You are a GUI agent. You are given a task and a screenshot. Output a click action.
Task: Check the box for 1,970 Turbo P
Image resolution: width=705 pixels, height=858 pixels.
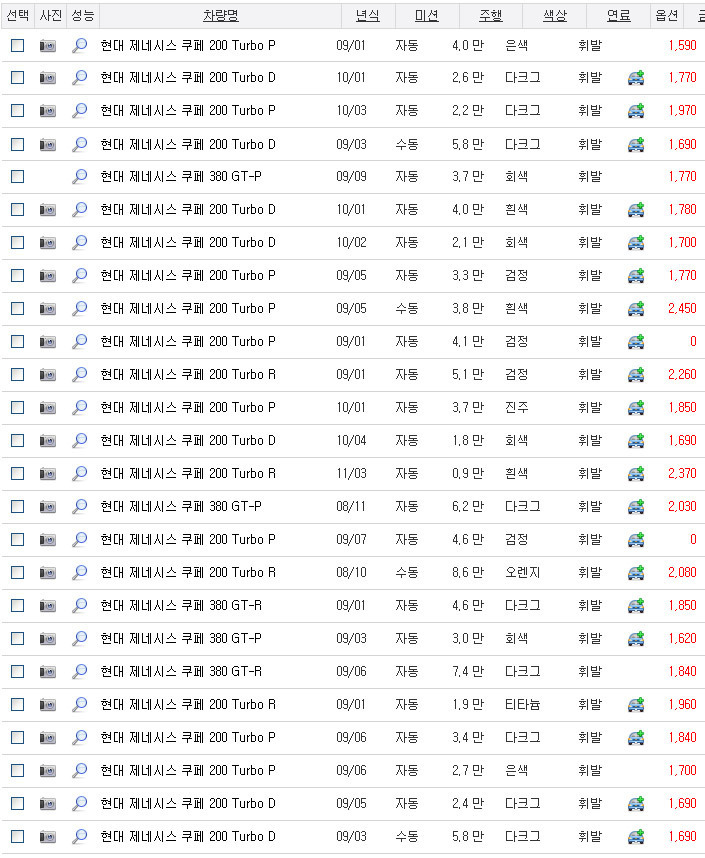pyautogui.click(x=18, y=111)
